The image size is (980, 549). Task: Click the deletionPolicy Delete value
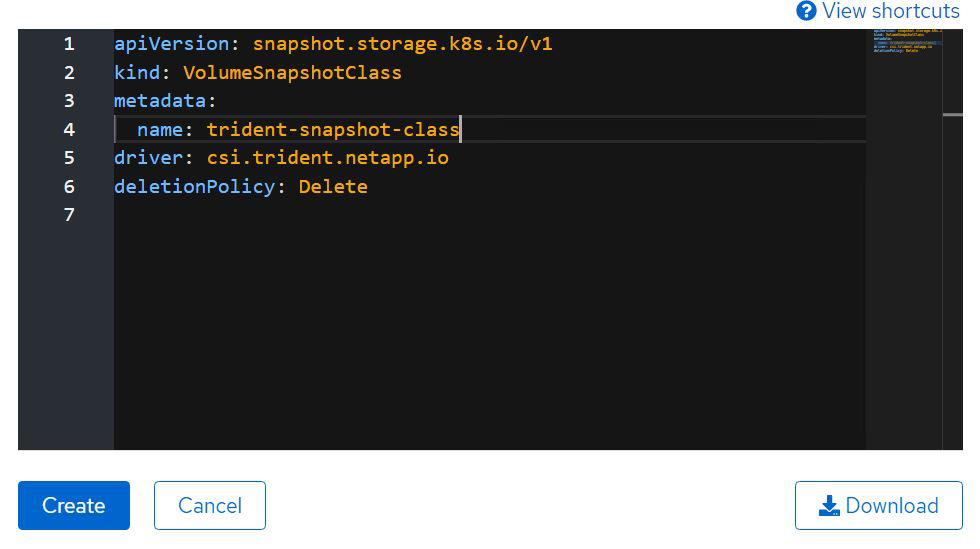pos(332,187)
